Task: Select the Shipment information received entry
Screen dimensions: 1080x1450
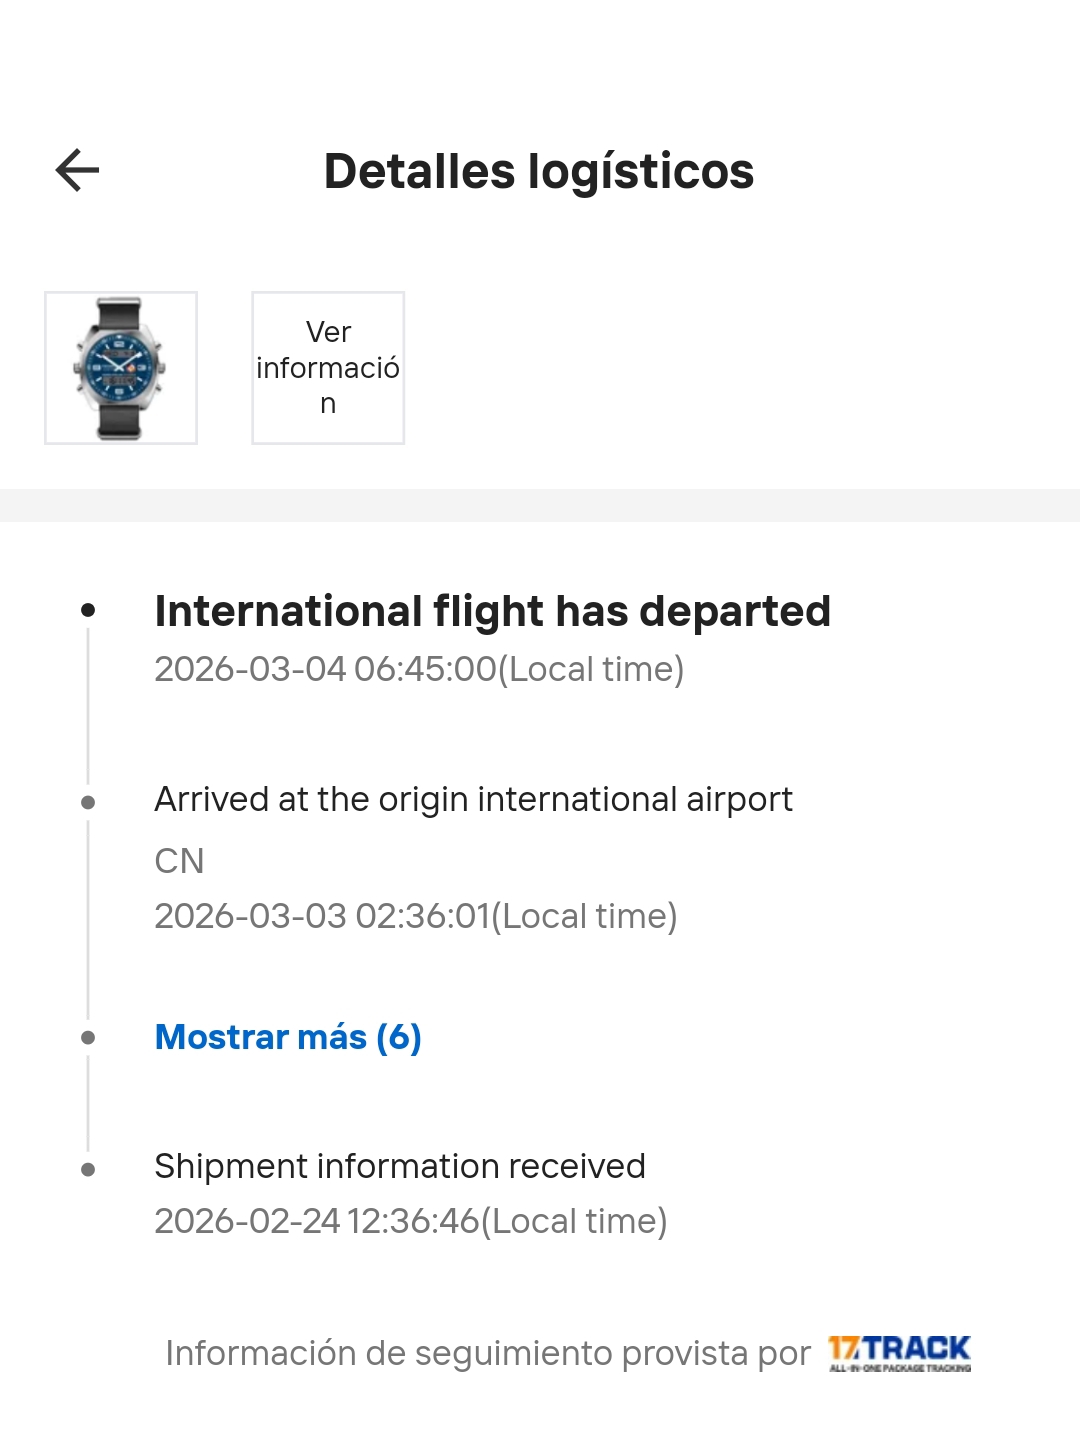Action: (x=400, y=1166)
